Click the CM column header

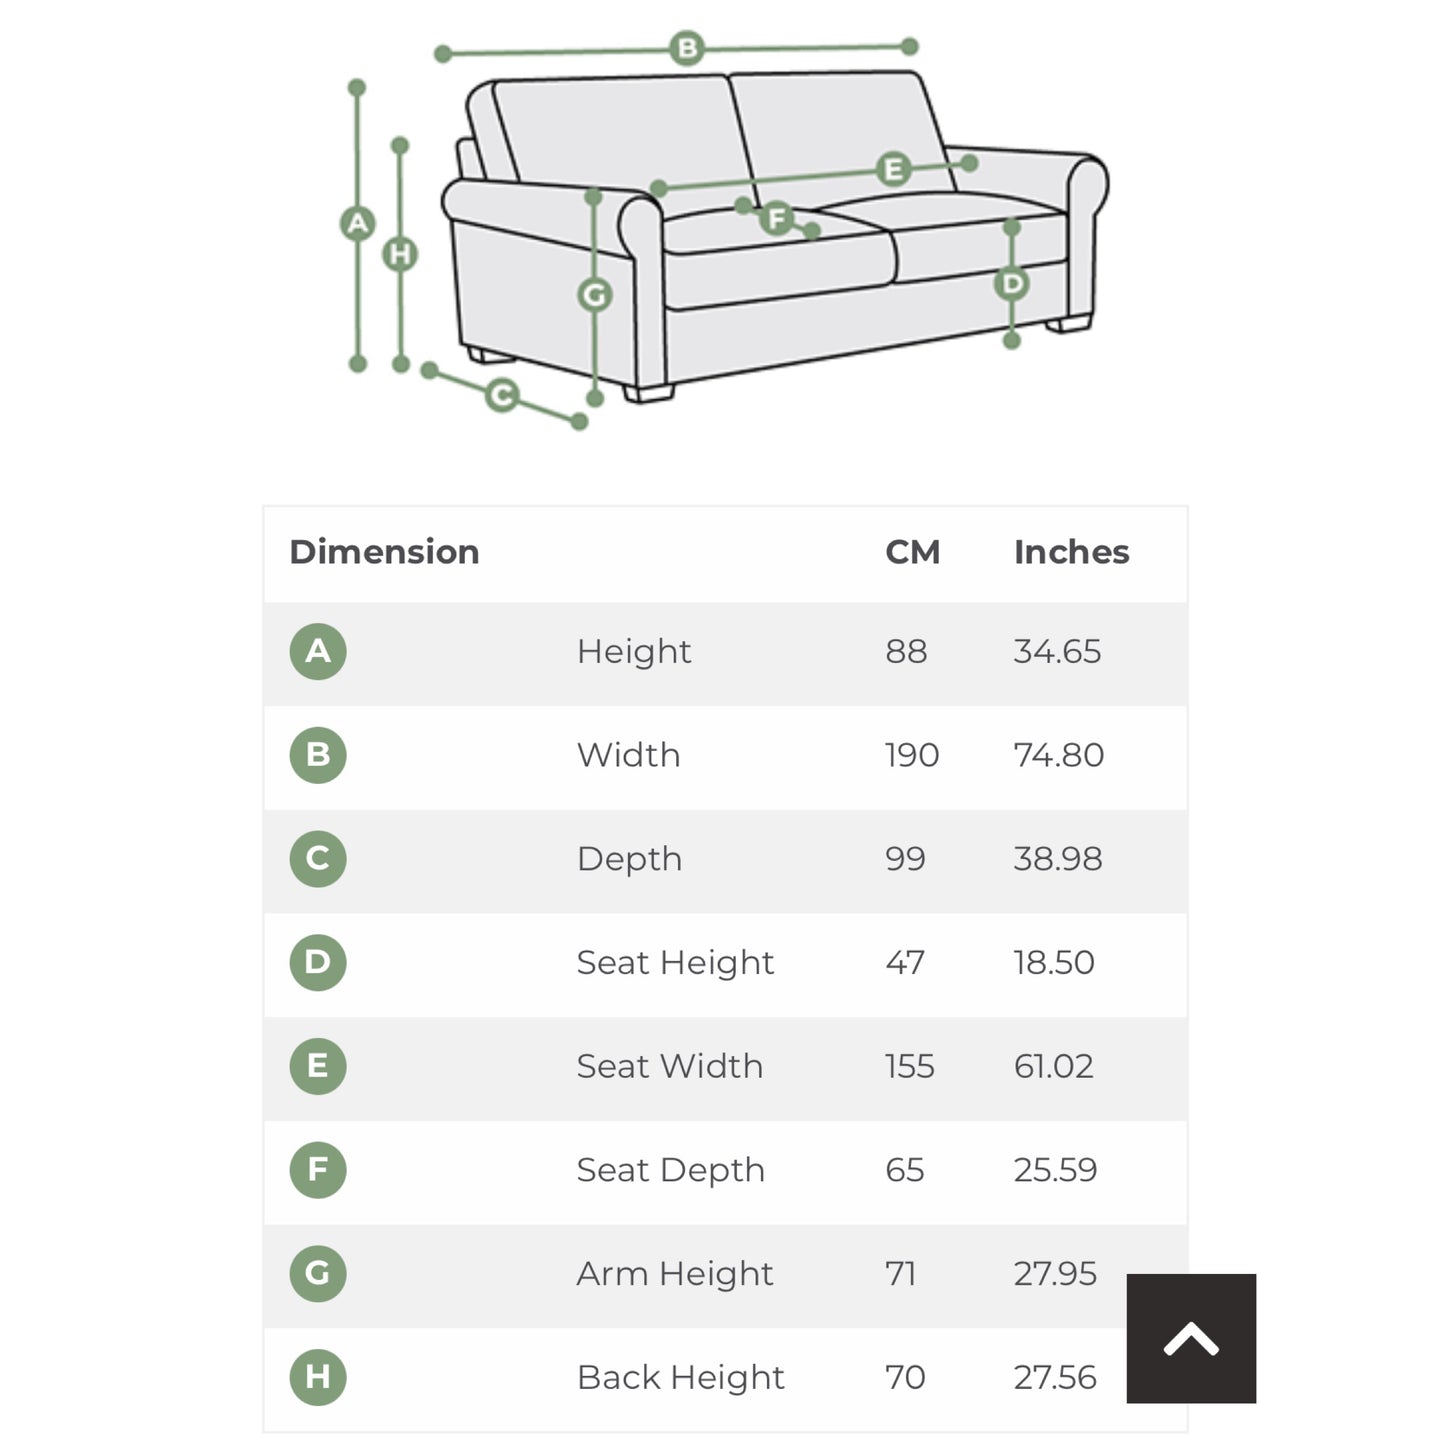point(912,552)
